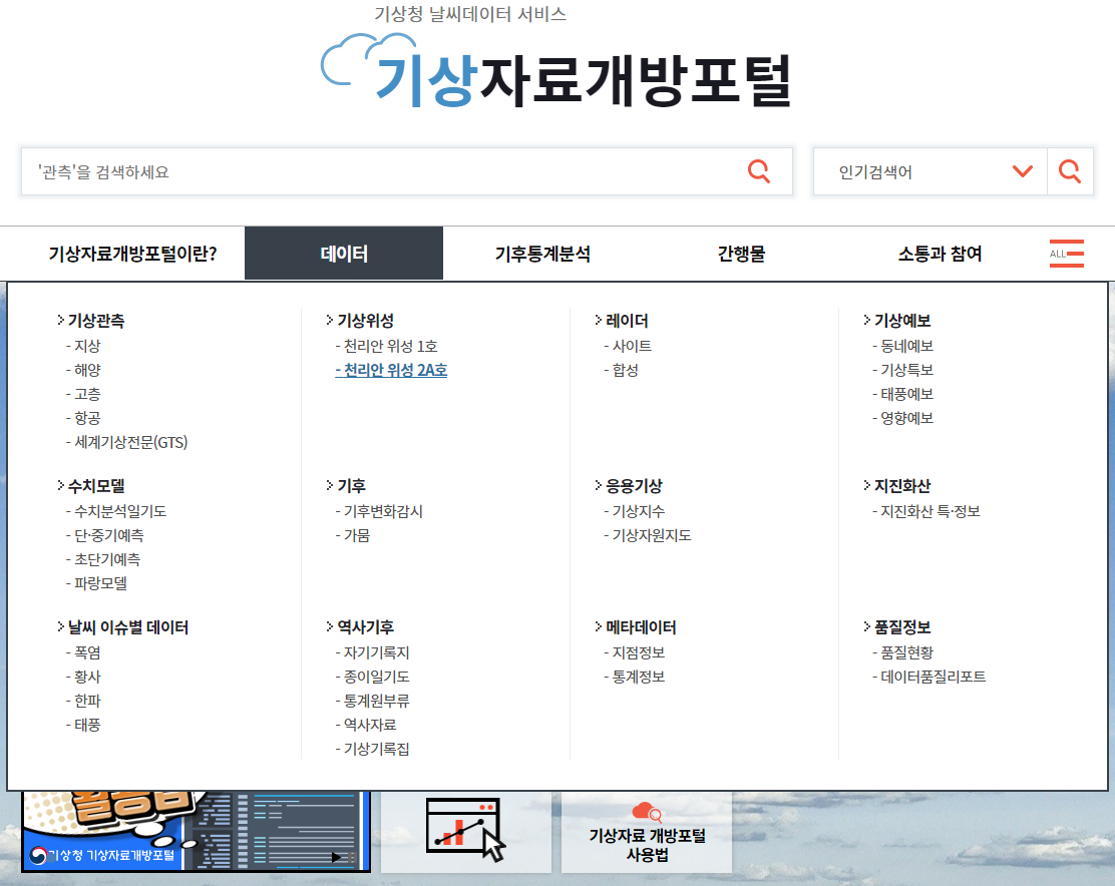
Task: Open 기상자료 개방포털 사용법 card
Action: click(646, 832)
